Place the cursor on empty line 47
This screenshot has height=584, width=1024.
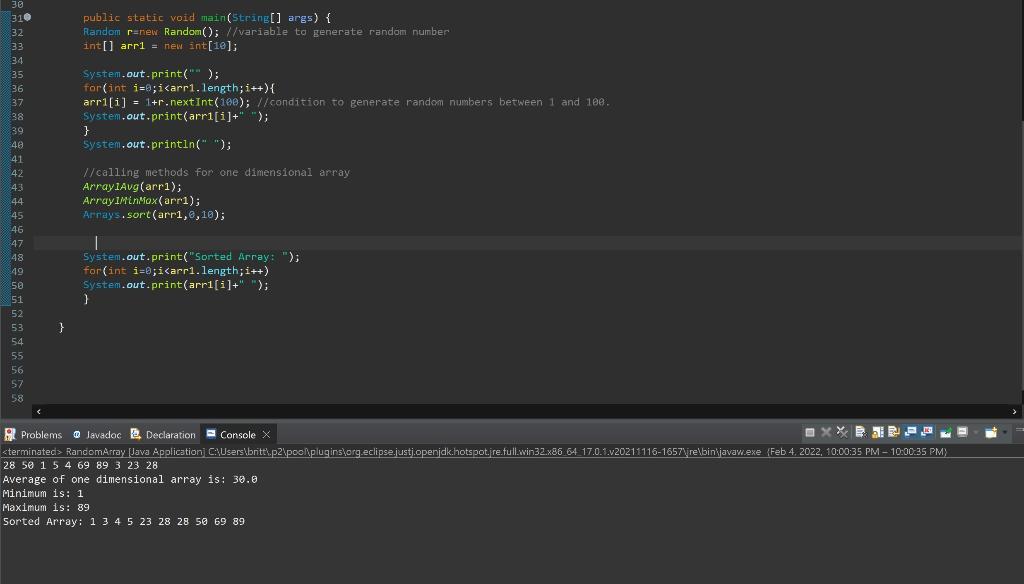(x=97, y=242)
